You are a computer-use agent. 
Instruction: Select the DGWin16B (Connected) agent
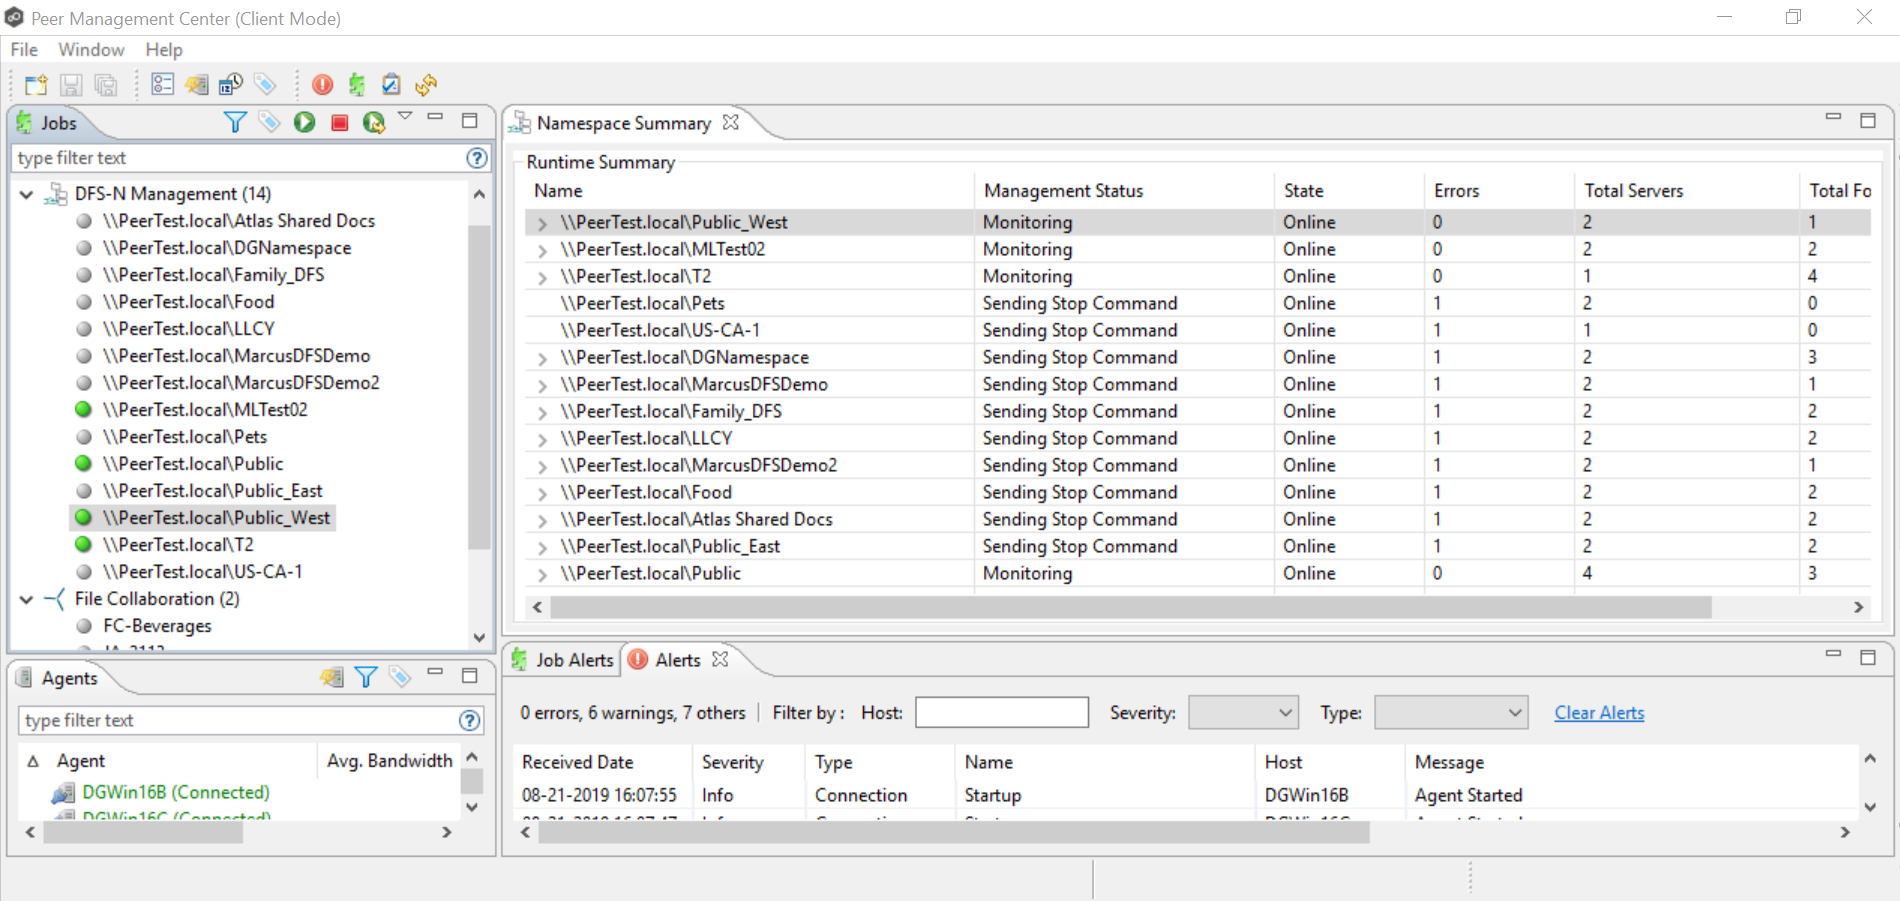(x=176, y=792)
